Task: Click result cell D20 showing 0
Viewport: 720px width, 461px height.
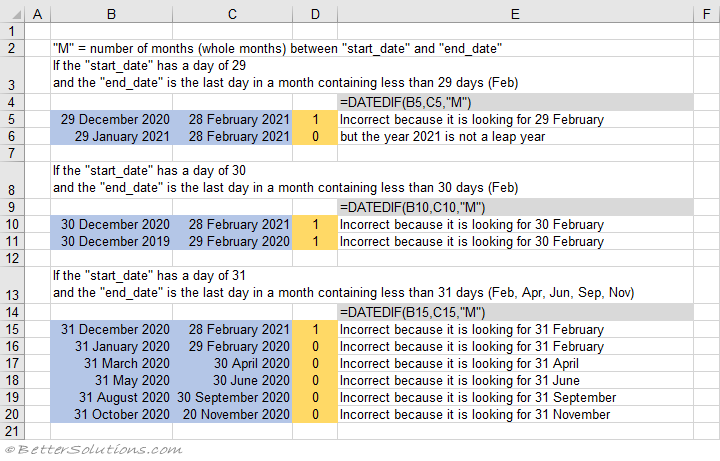Action: [x=315, y=414]
